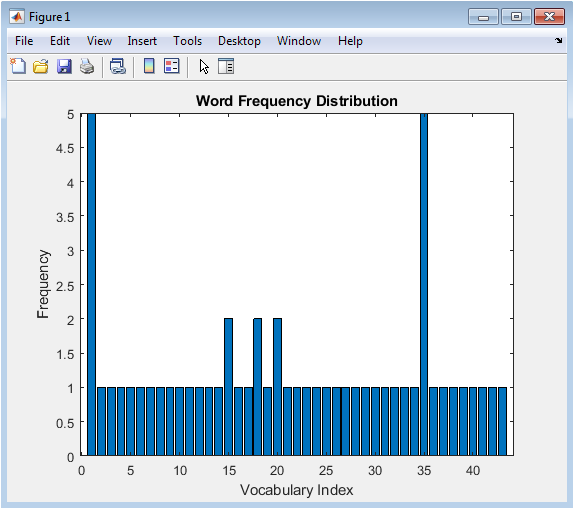
Task: Open the File menu
Action: tap(24, 41)
